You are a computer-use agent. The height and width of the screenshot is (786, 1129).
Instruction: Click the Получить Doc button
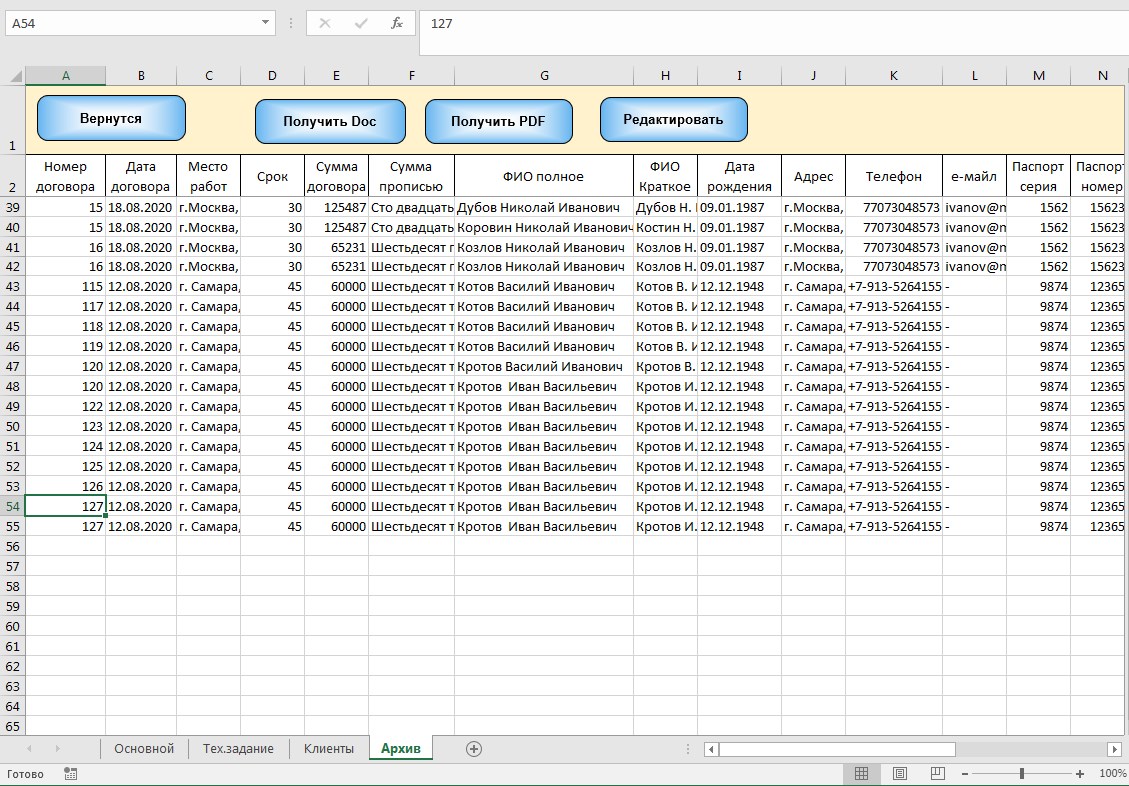click(x=330, y=122)
